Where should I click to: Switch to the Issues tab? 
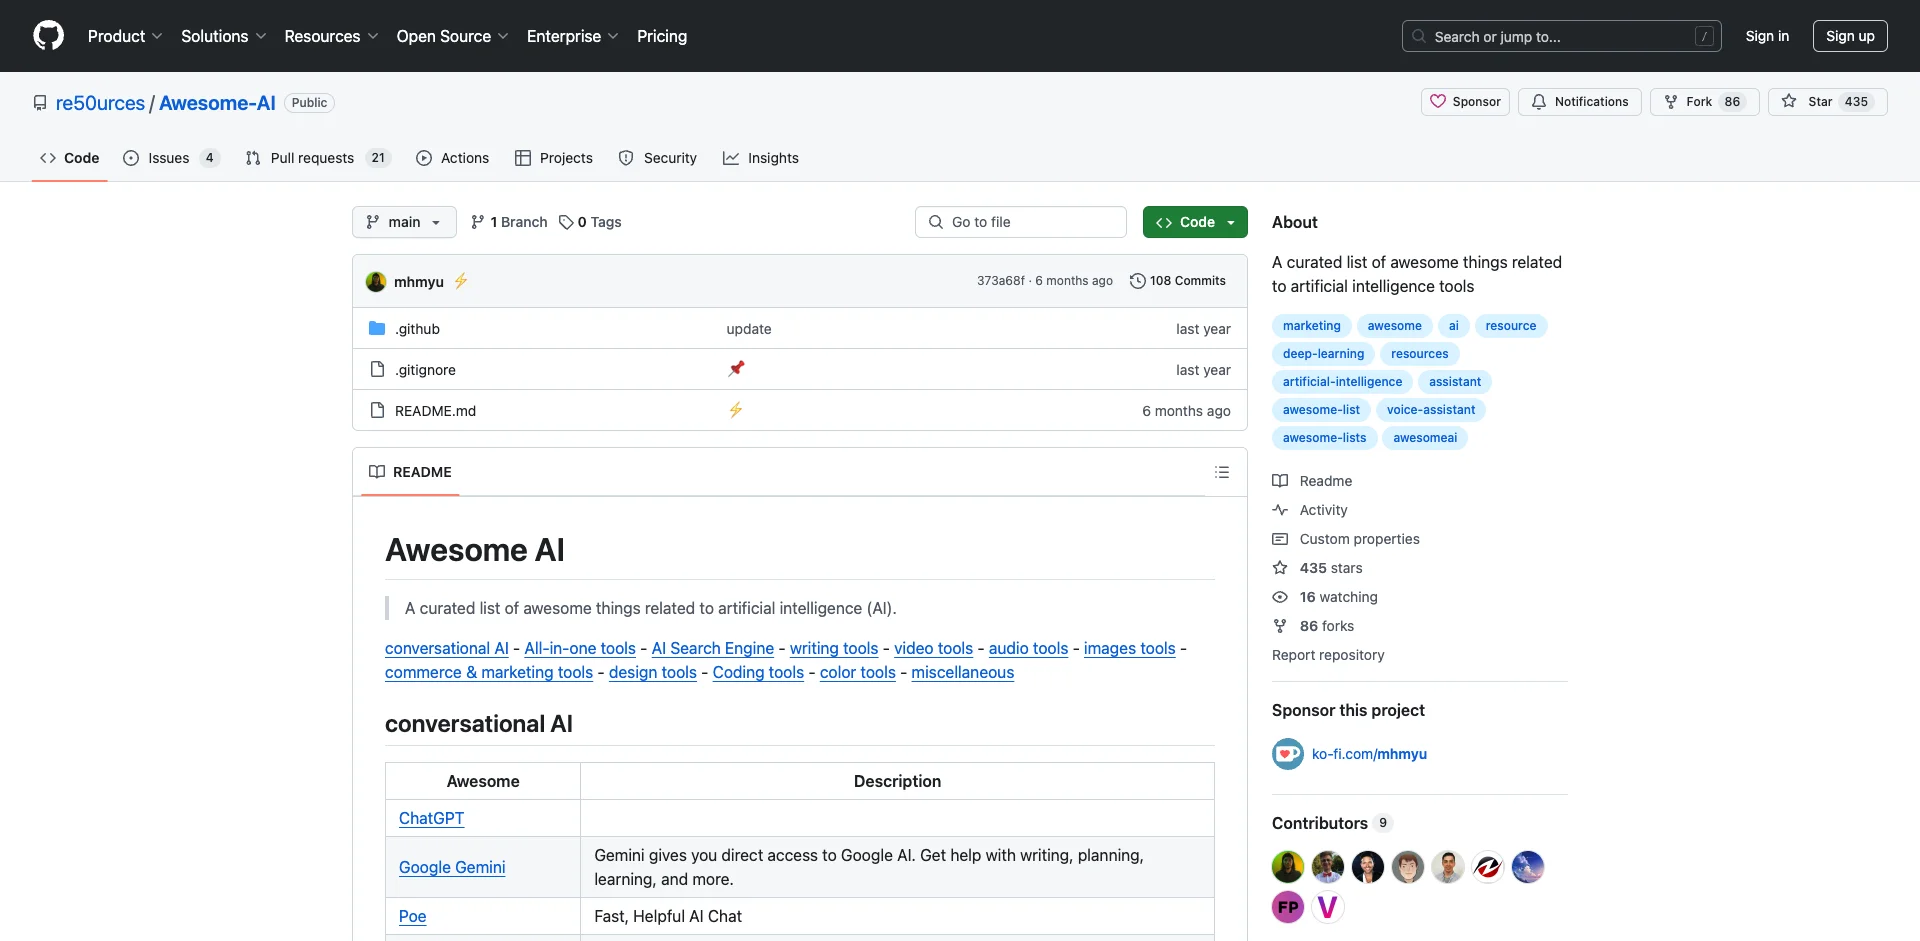point(170,158)
